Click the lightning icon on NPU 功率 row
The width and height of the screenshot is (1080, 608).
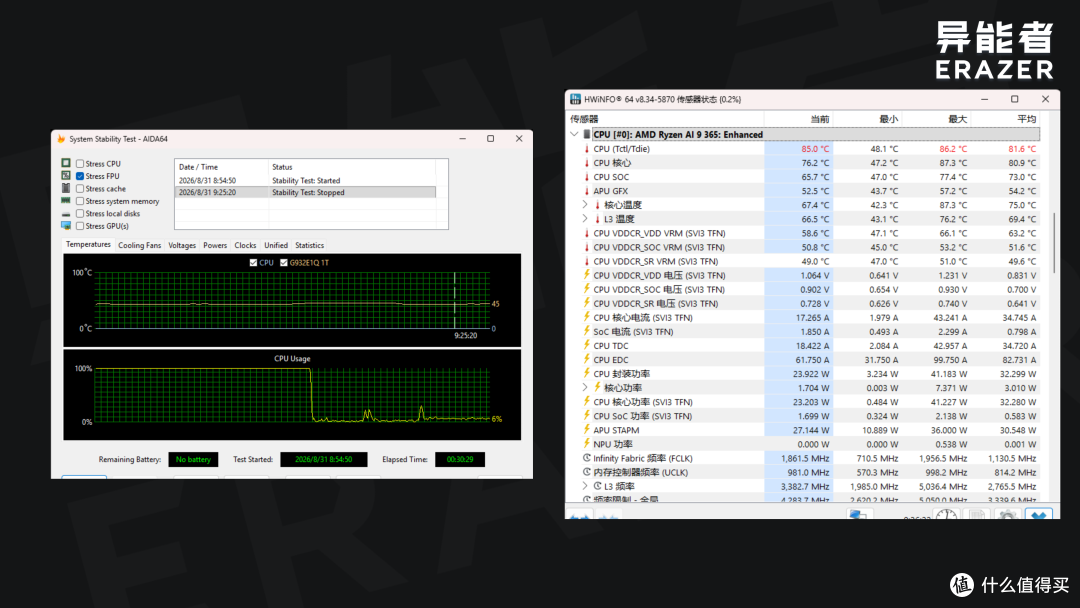pyautogui.click(x=587, y=443)
